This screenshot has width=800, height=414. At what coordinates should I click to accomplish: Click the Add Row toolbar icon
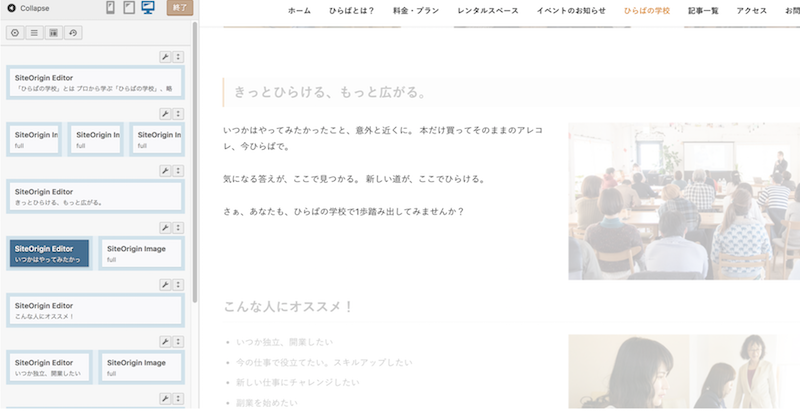pos(34,33)
